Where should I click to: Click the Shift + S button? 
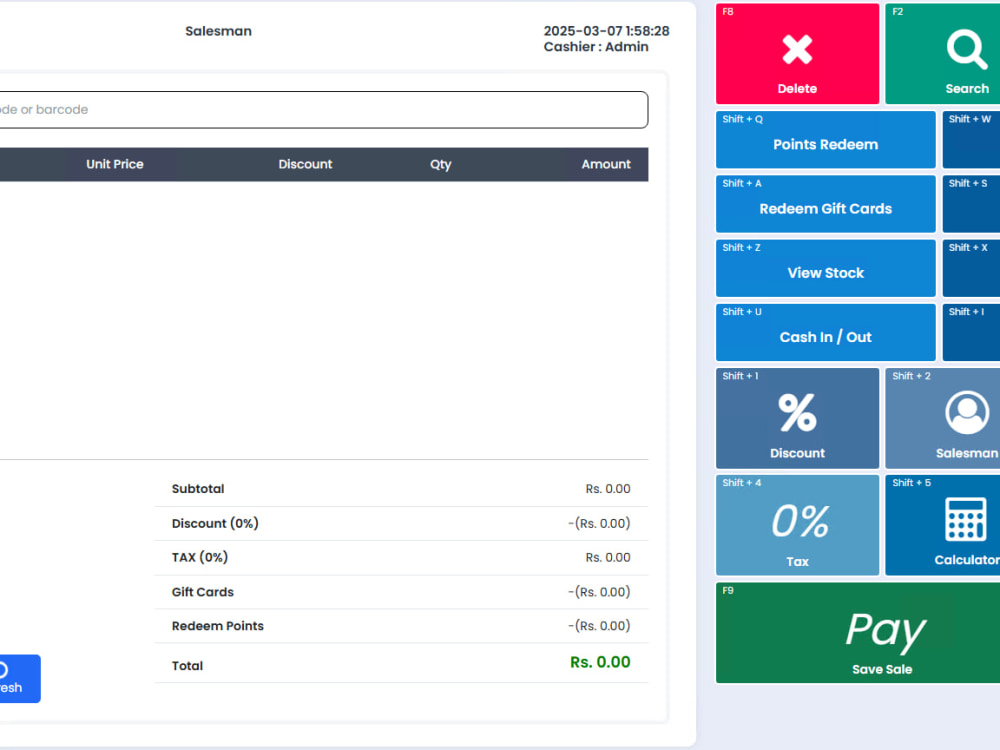tap(971, 204)
